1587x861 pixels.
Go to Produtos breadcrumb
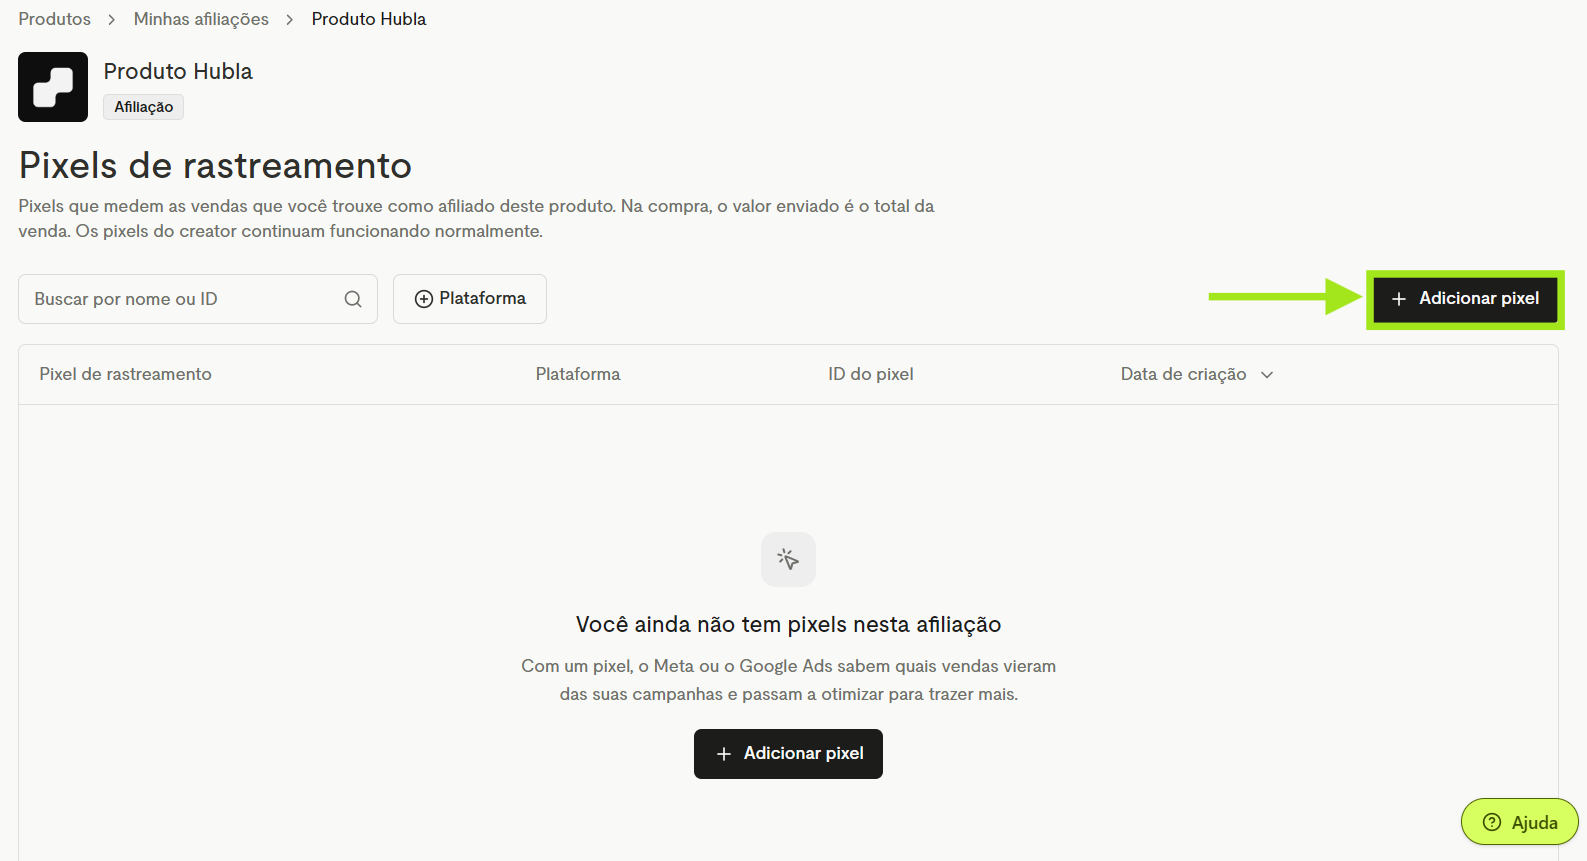[x=54, y=19]
